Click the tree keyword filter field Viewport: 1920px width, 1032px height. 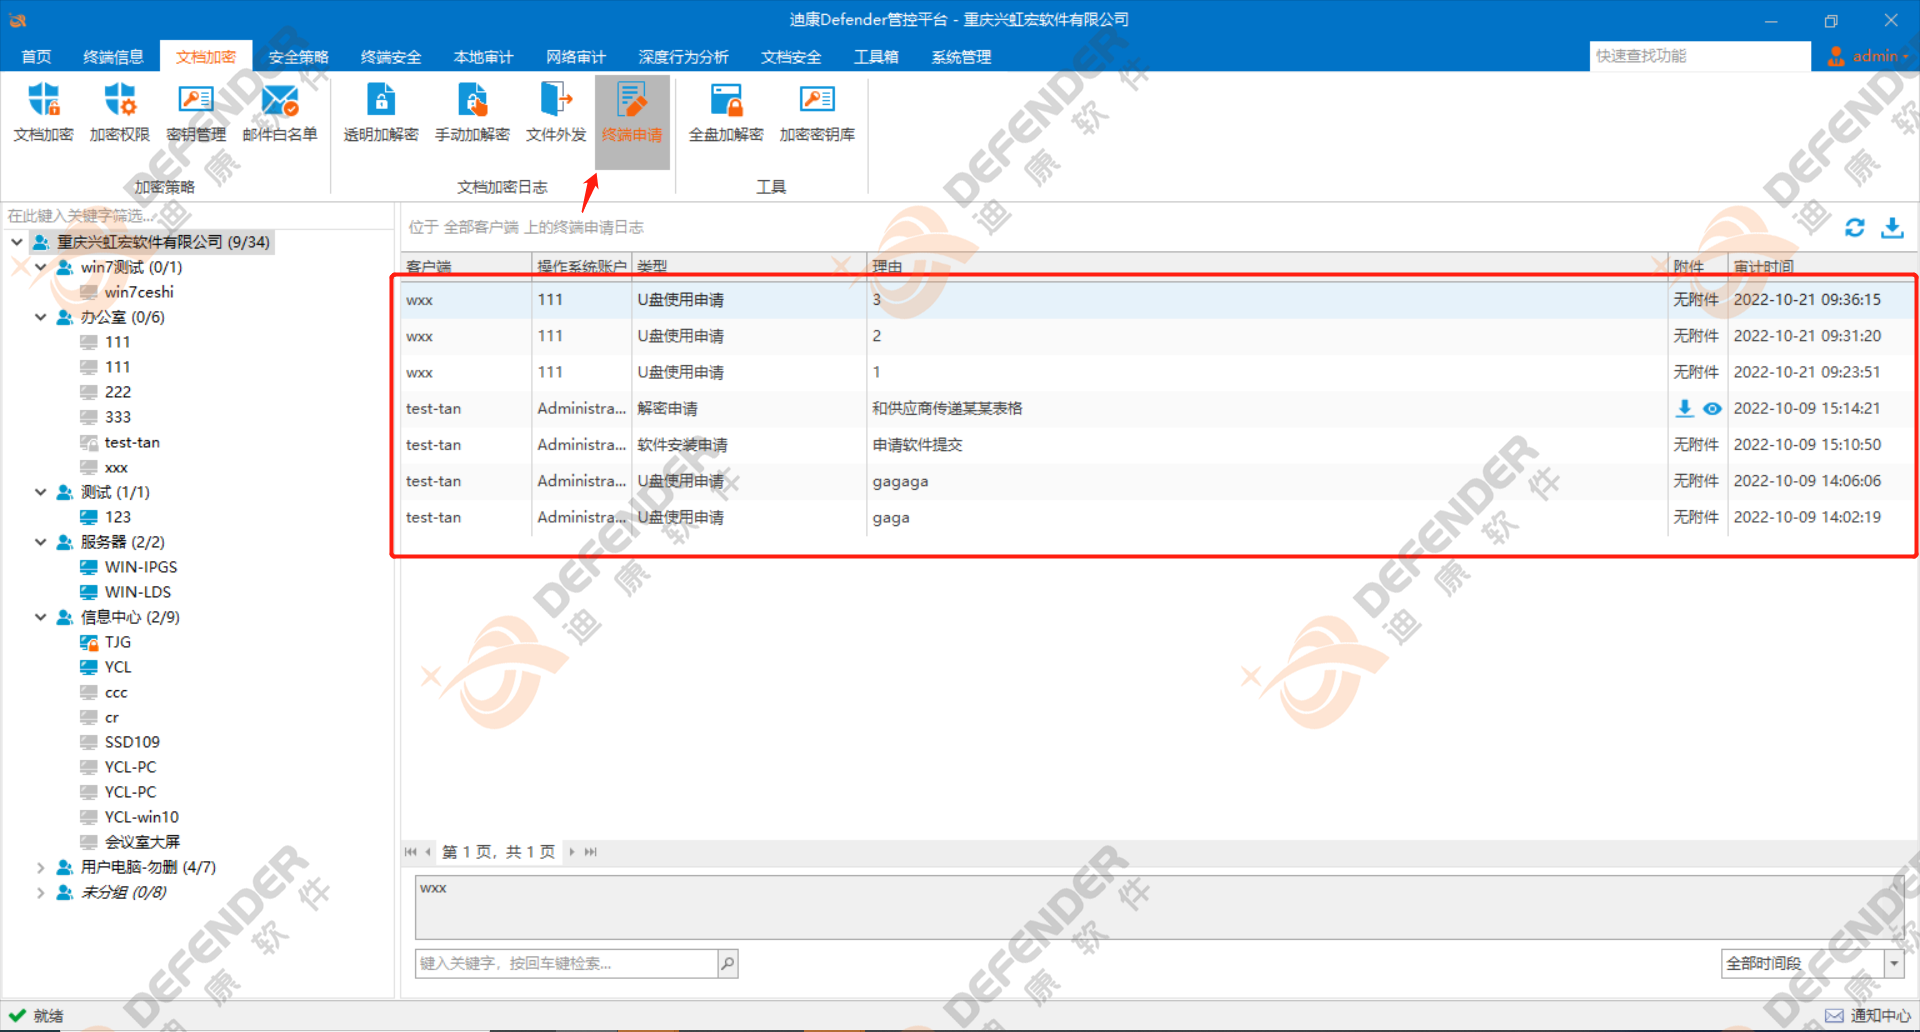click(198, 216)
